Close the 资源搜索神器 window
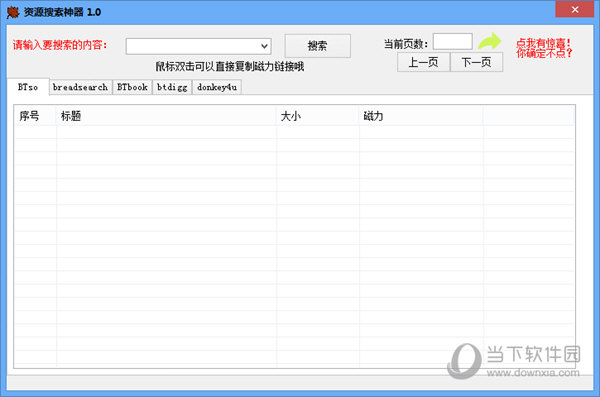 pyautogui.click(x=575, y=10)
